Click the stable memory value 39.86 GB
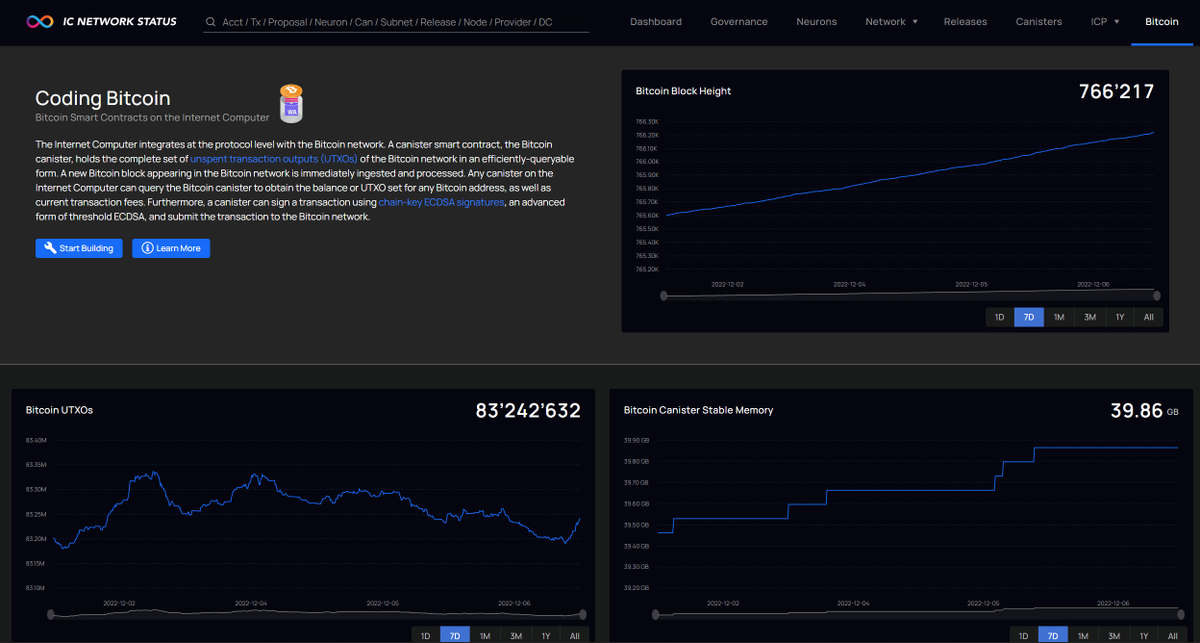 [x=1145, y=411]
